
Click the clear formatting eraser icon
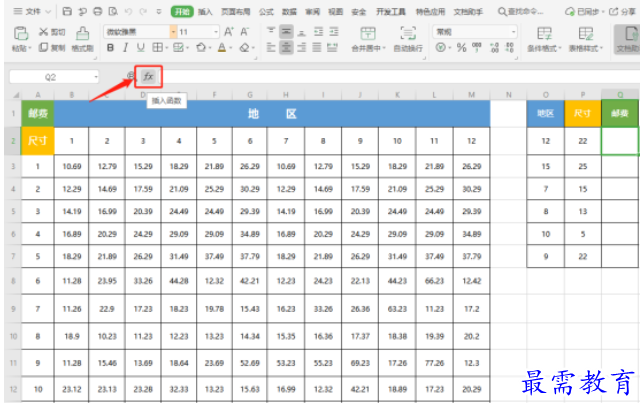click(x=244, y=48)
